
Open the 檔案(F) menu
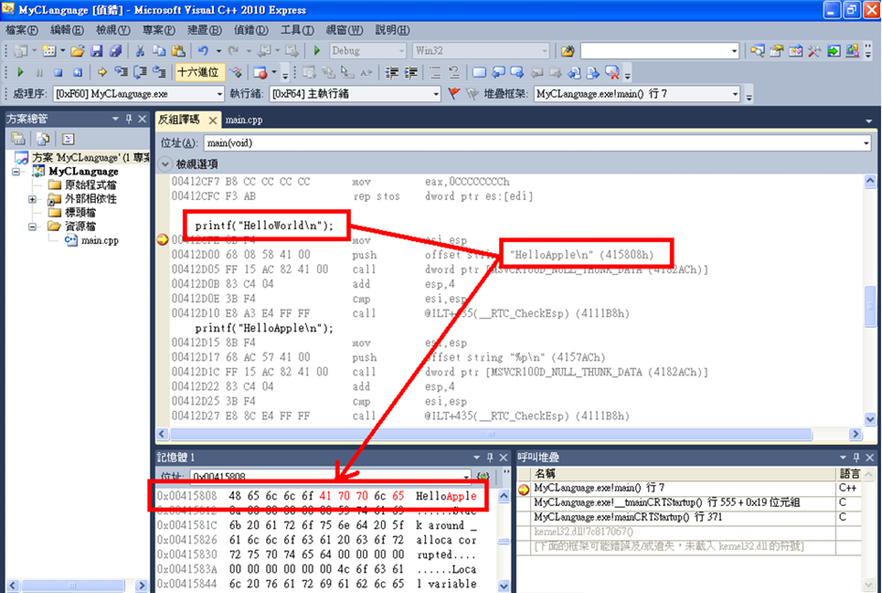pyautogui.click(x=22, y=30)
